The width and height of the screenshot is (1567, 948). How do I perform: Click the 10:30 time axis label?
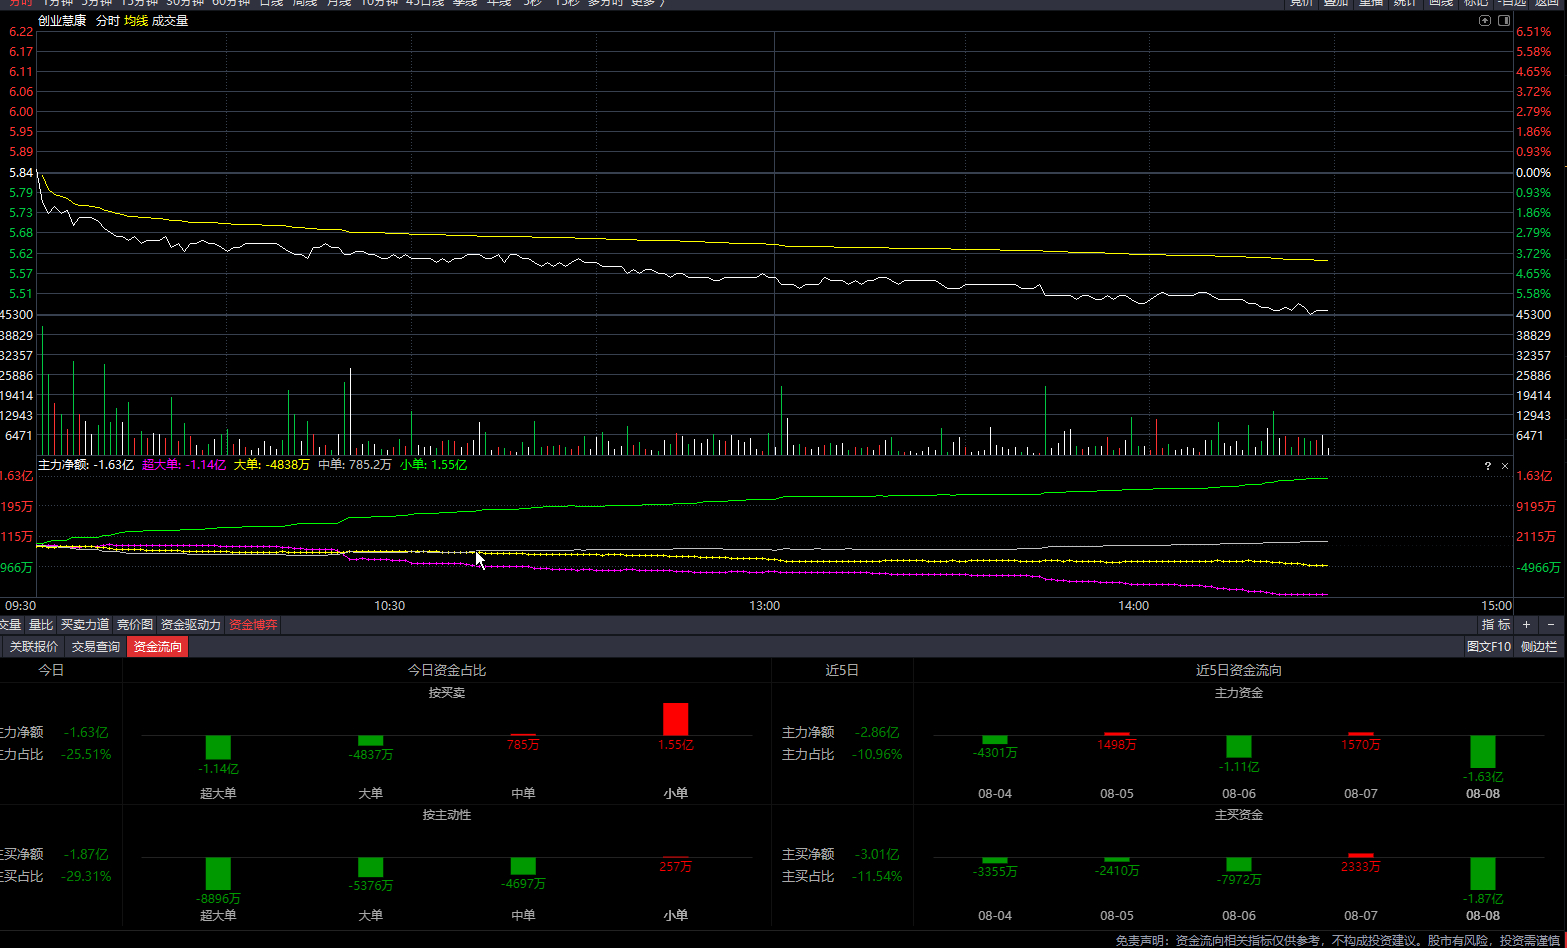click(390, 606)
